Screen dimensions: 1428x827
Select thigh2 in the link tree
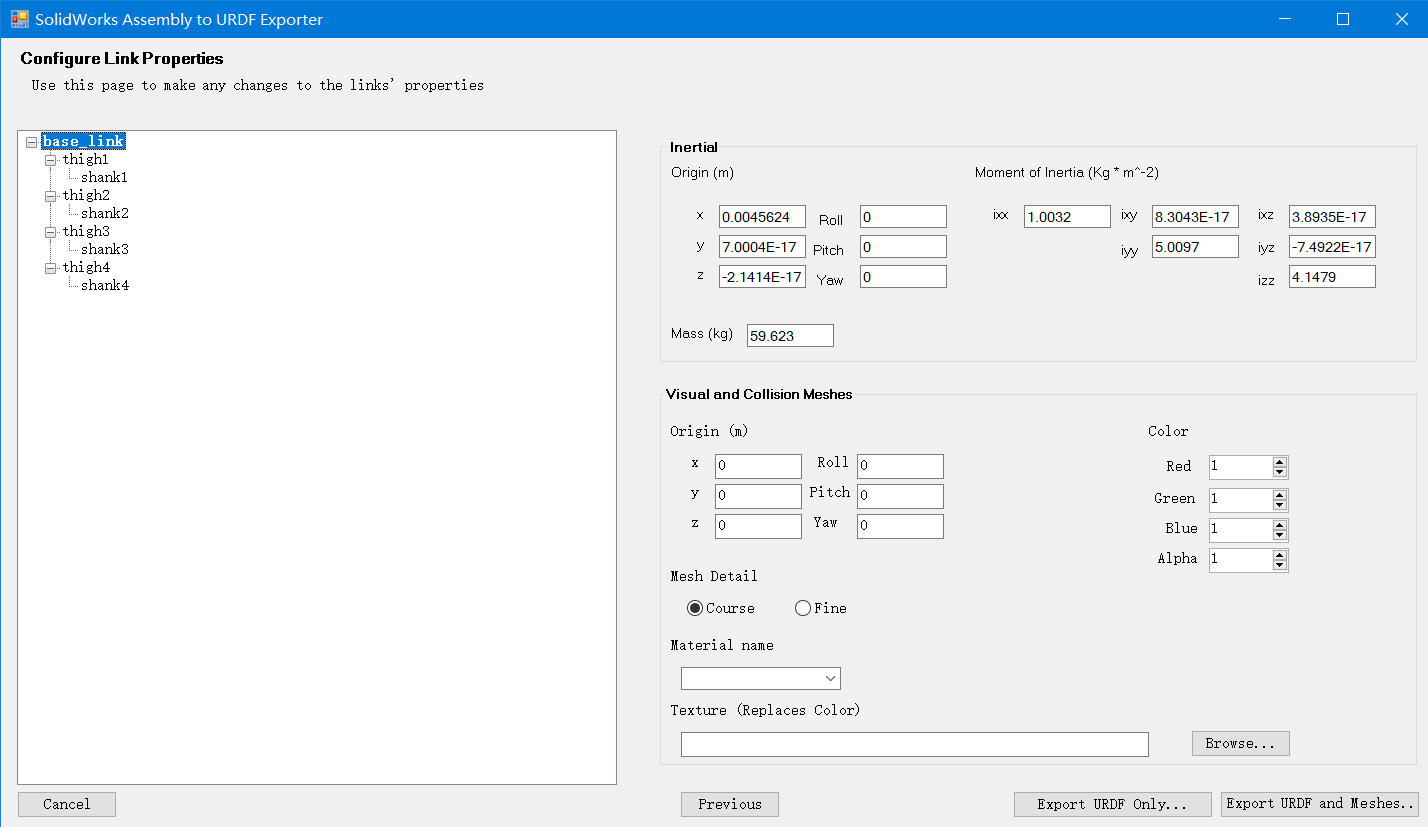86,195
